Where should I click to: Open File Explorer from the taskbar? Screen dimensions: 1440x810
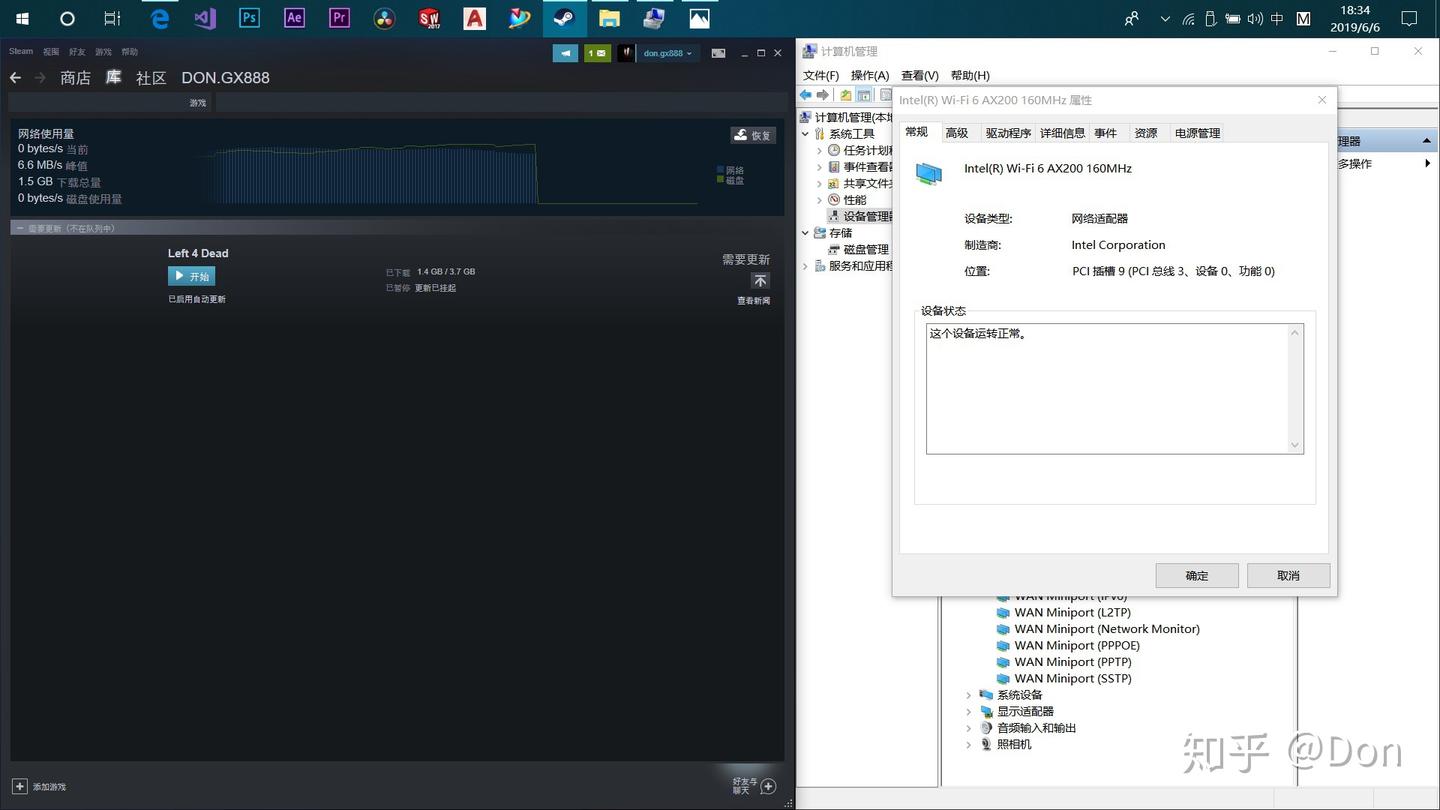(x=609, y=18)
